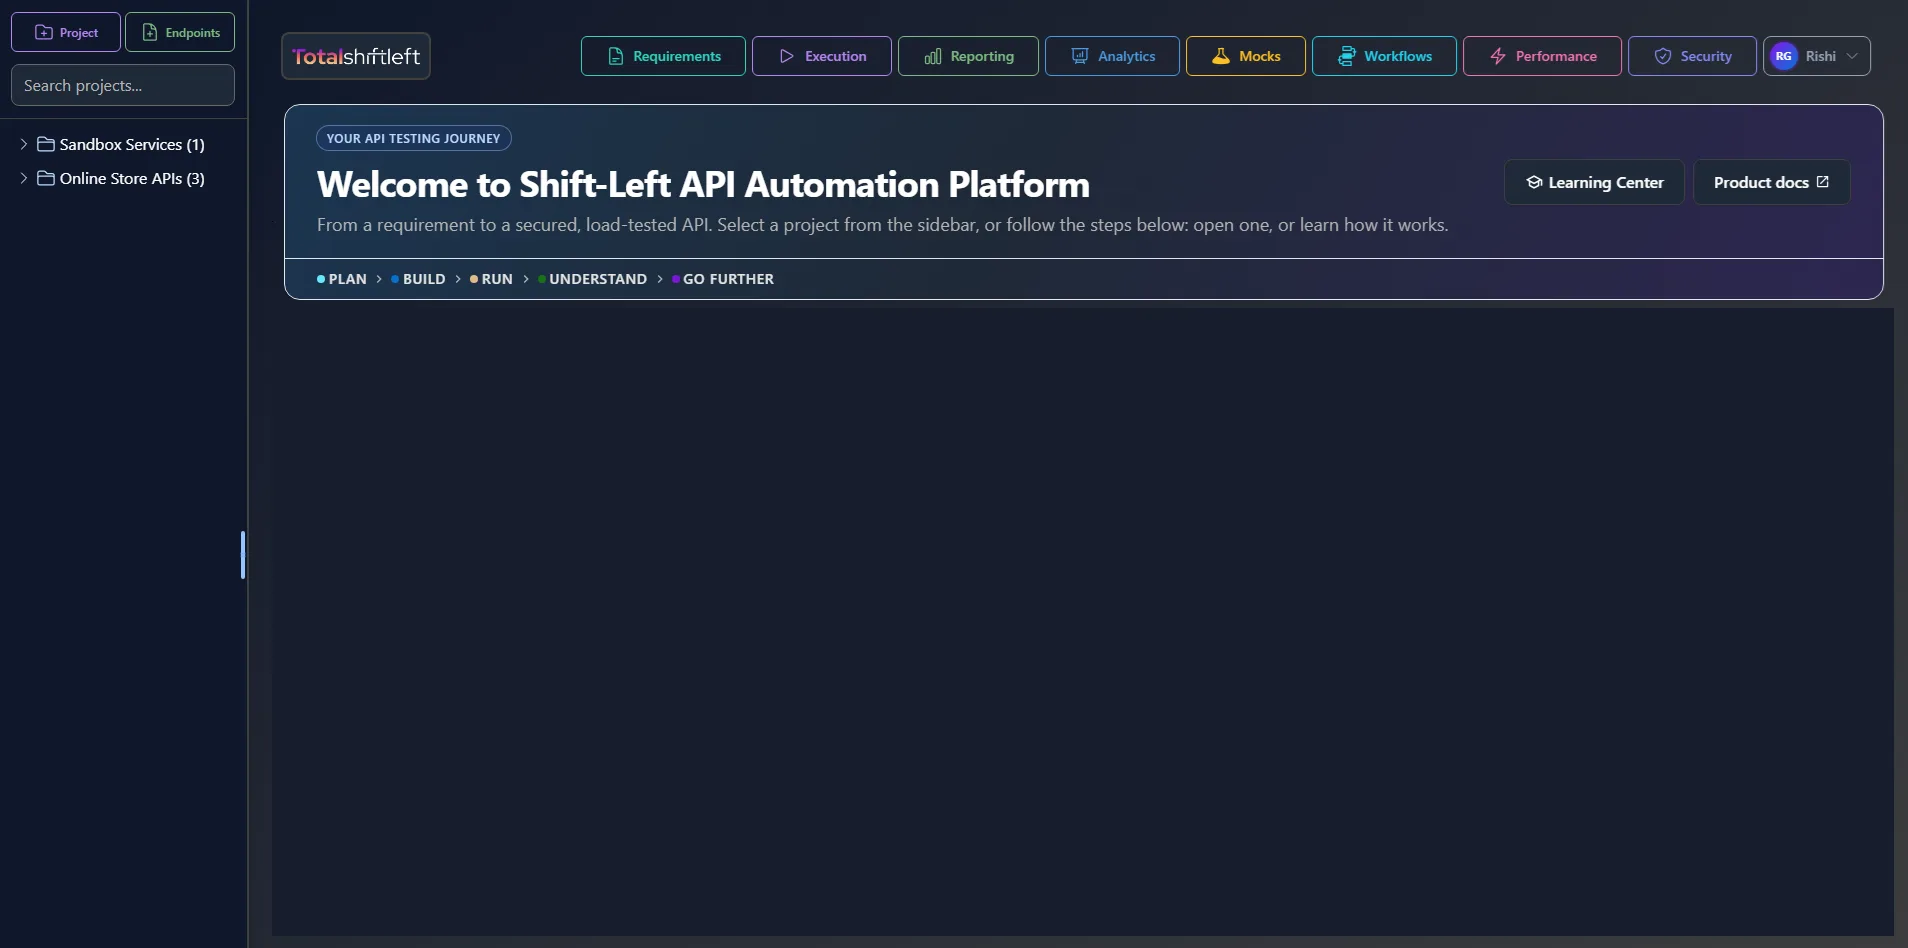Click the Product docs external-link icon

tap(1823, 182)
